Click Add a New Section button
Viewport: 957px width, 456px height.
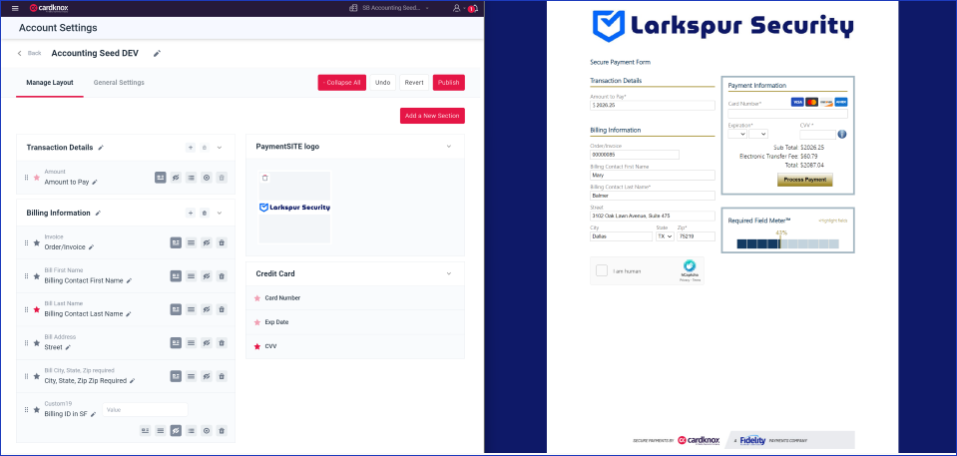pos(432,116)
